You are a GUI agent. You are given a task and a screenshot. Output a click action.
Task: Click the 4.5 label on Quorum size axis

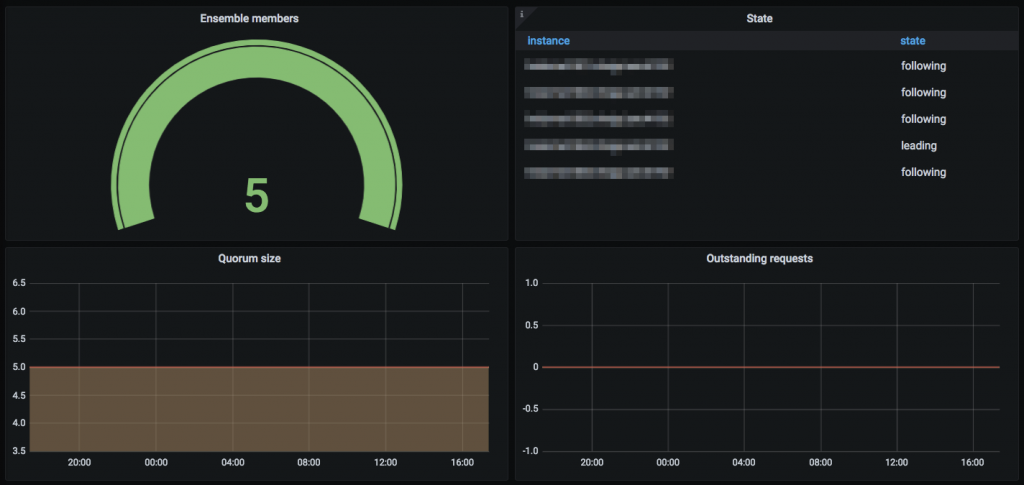pos(18,395)
